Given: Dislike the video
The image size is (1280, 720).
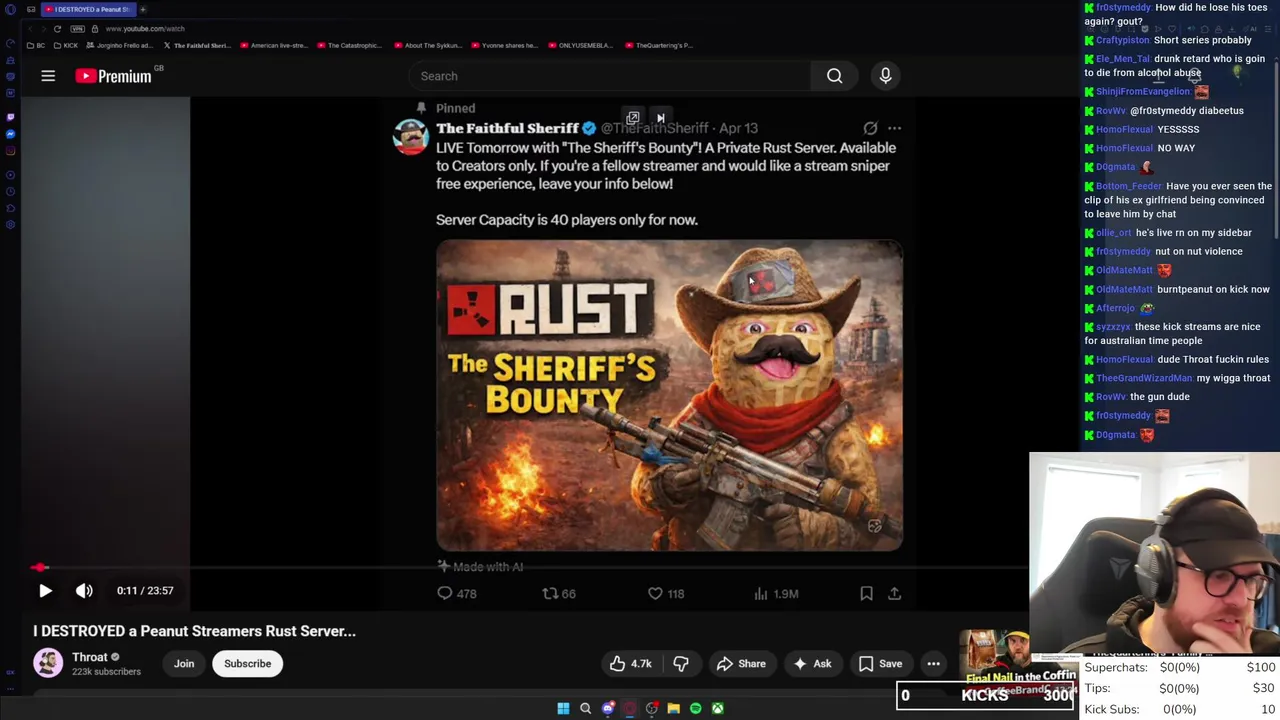Looking at the screenshot, I should (x=681, y=664).
